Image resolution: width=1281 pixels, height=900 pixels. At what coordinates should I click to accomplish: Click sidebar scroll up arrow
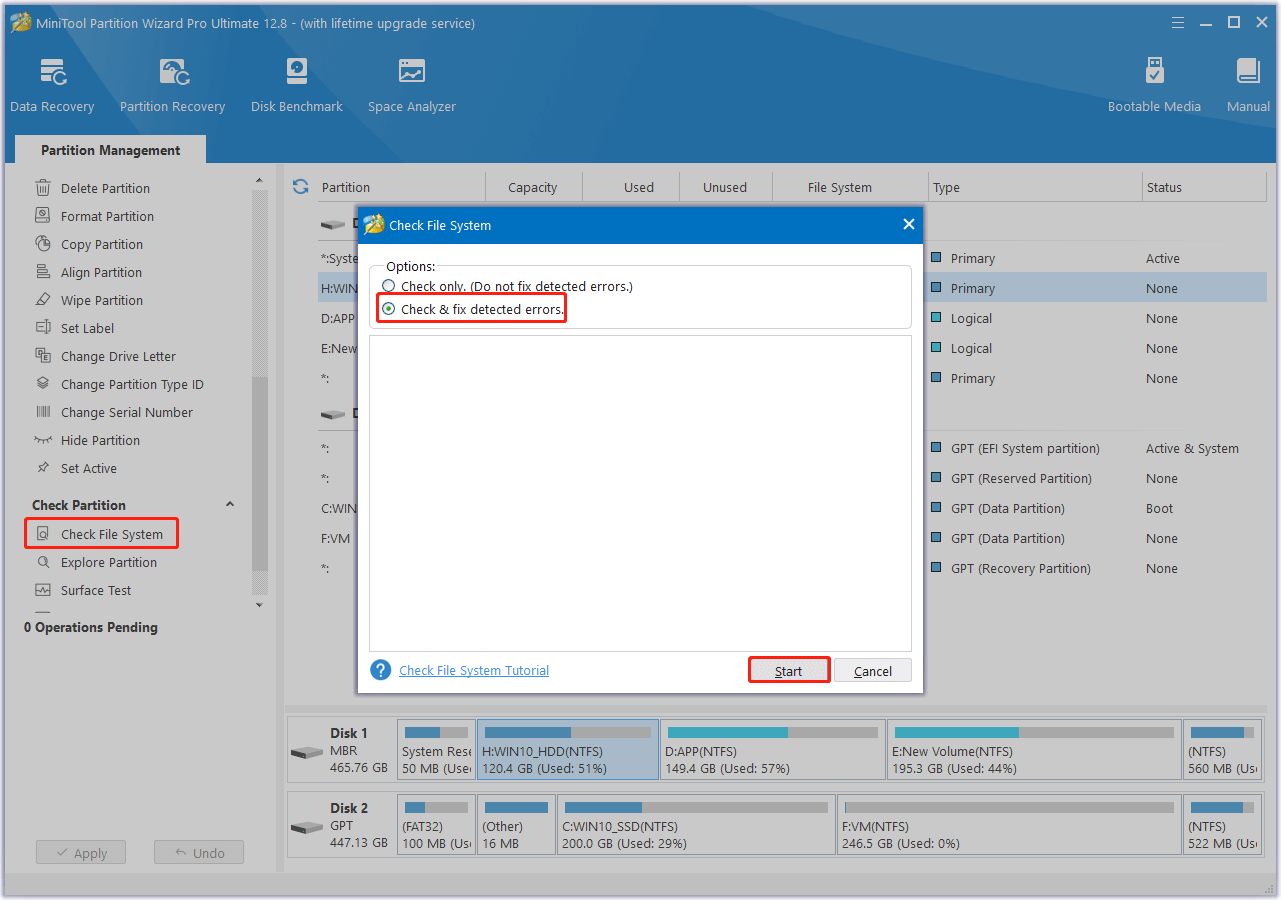tap(260, 181)
